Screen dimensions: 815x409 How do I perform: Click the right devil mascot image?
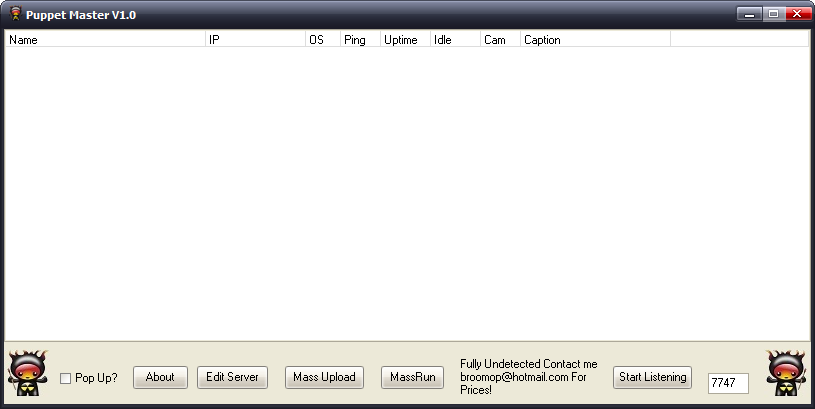(x=786, y=374)
